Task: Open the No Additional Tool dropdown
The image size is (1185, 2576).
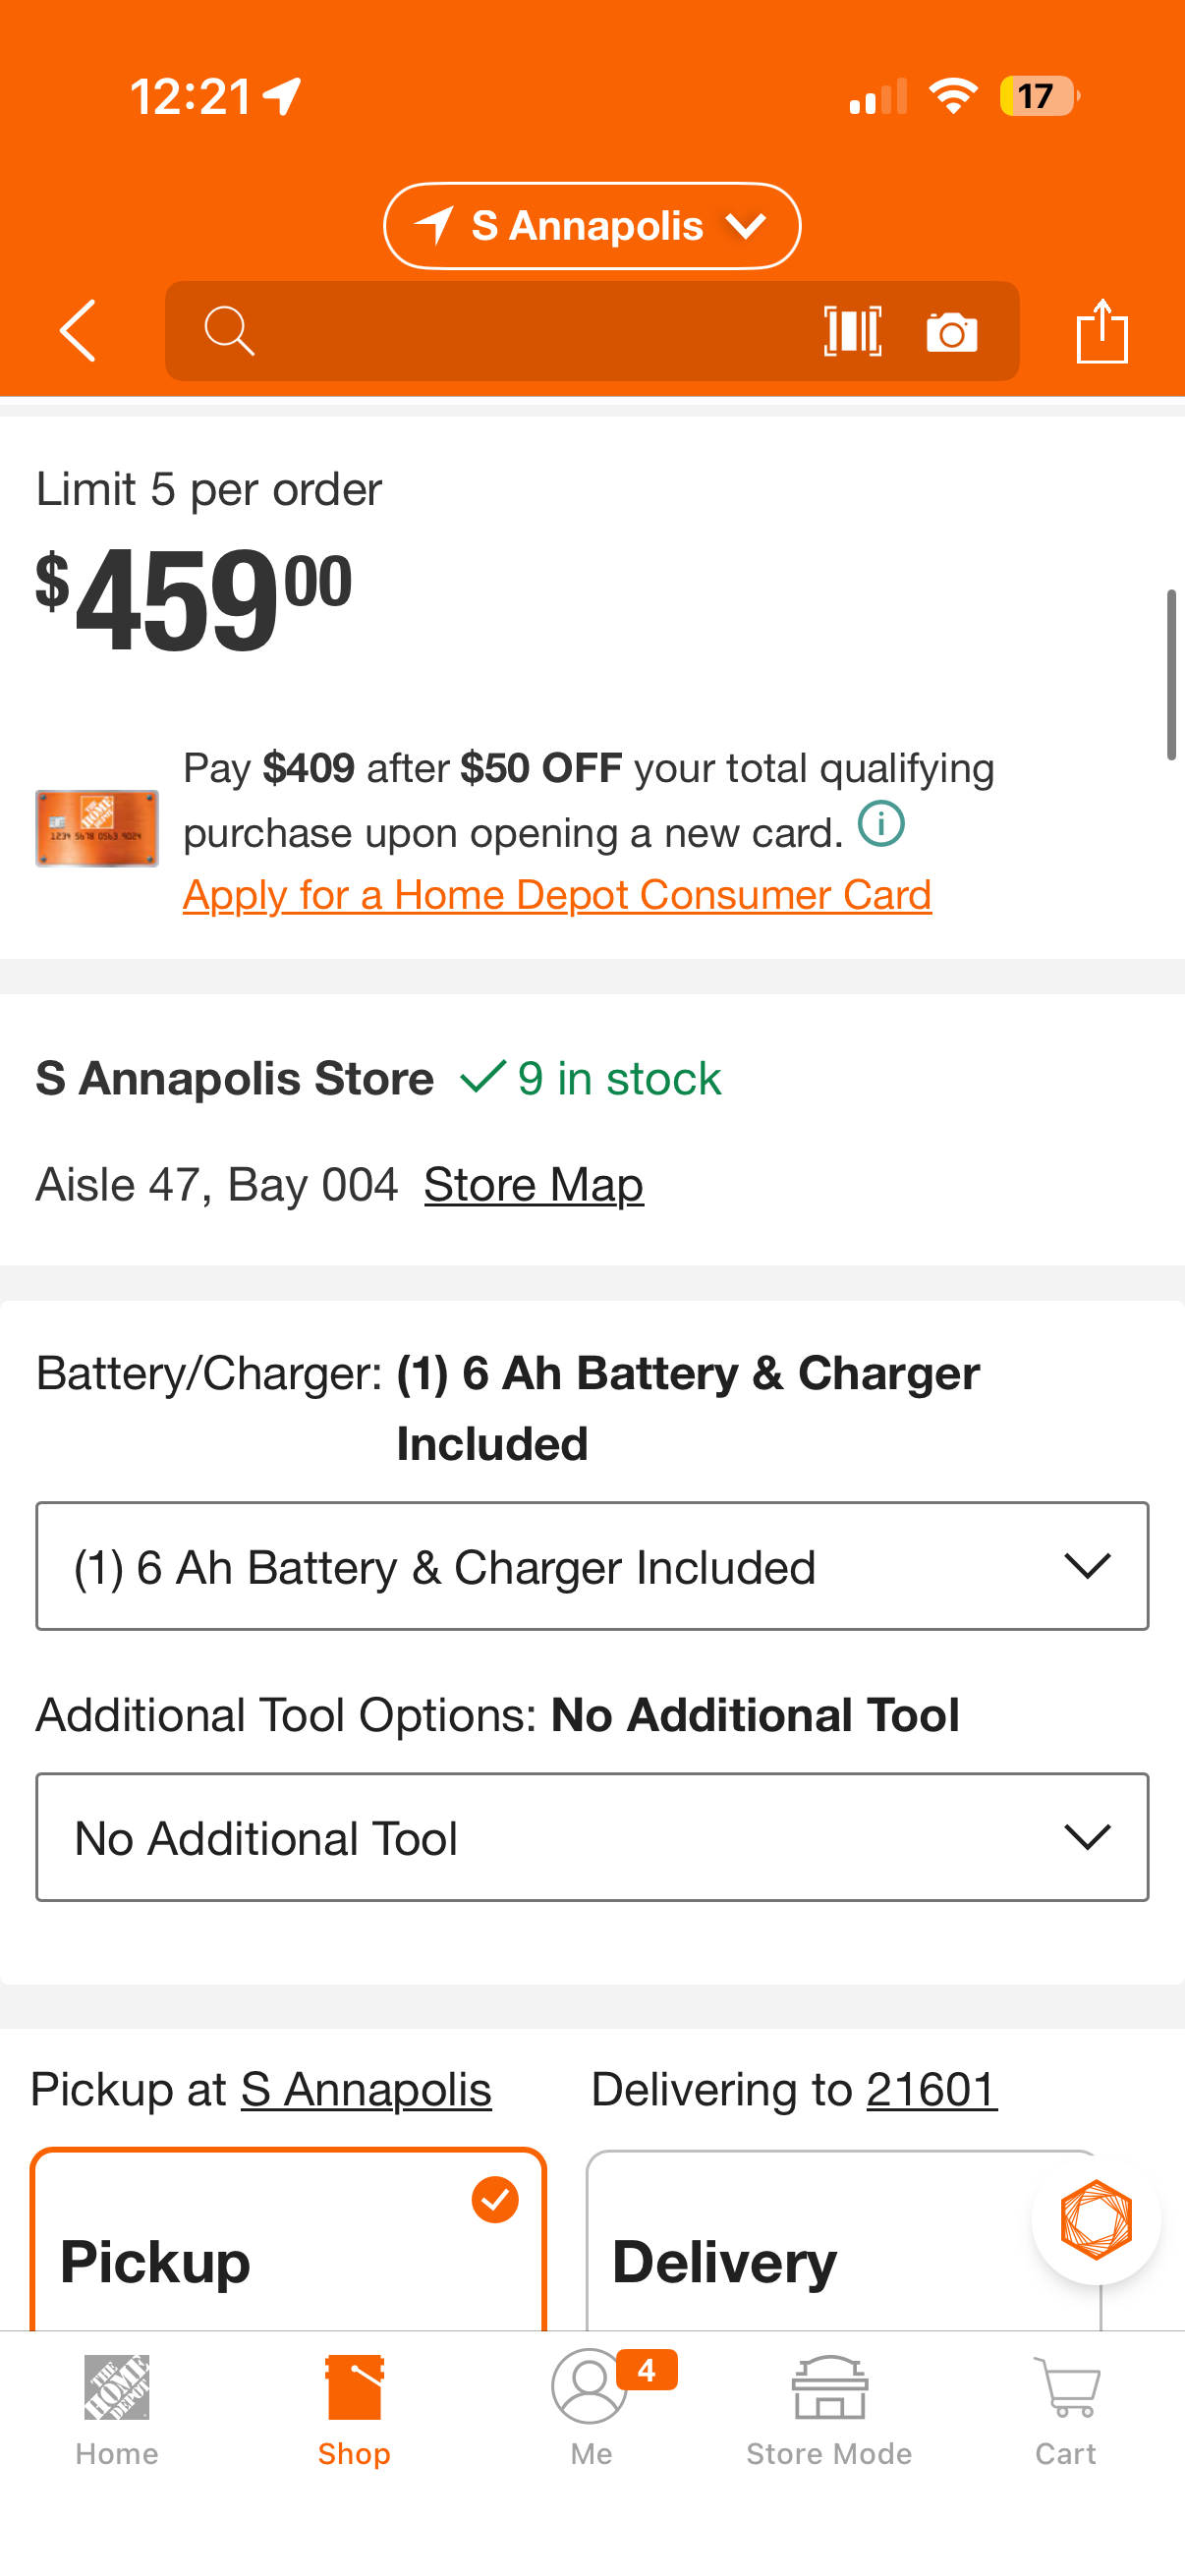Action: 592,1837
